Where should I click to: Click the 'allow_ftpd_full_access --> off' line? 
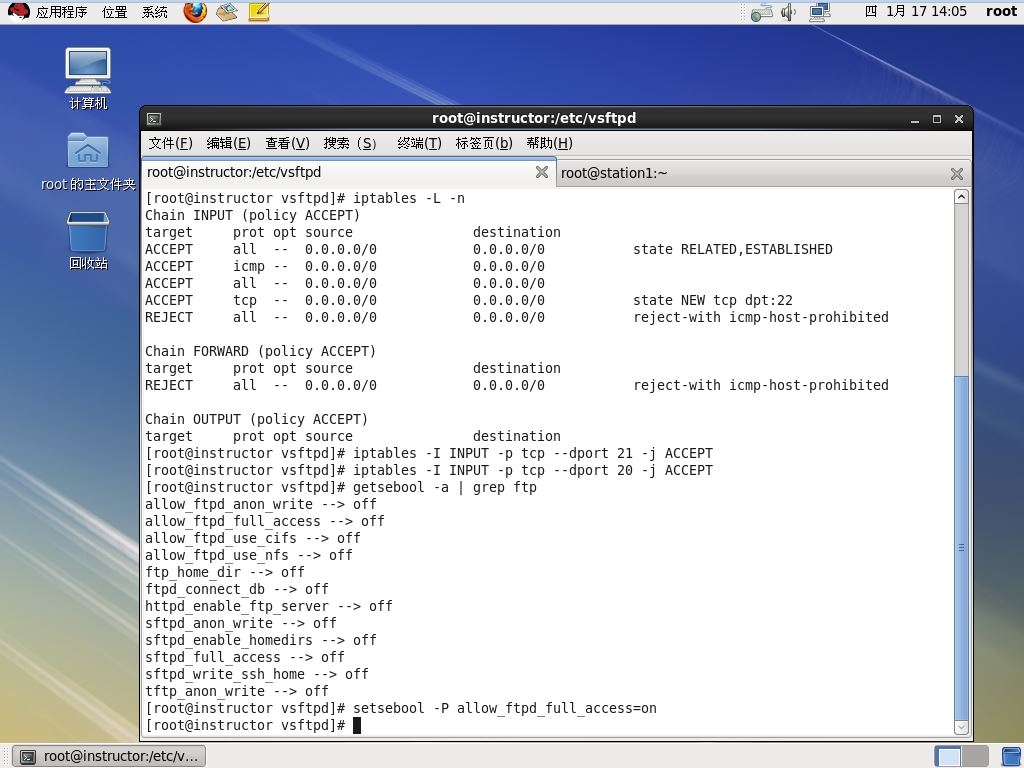[264, 521]
